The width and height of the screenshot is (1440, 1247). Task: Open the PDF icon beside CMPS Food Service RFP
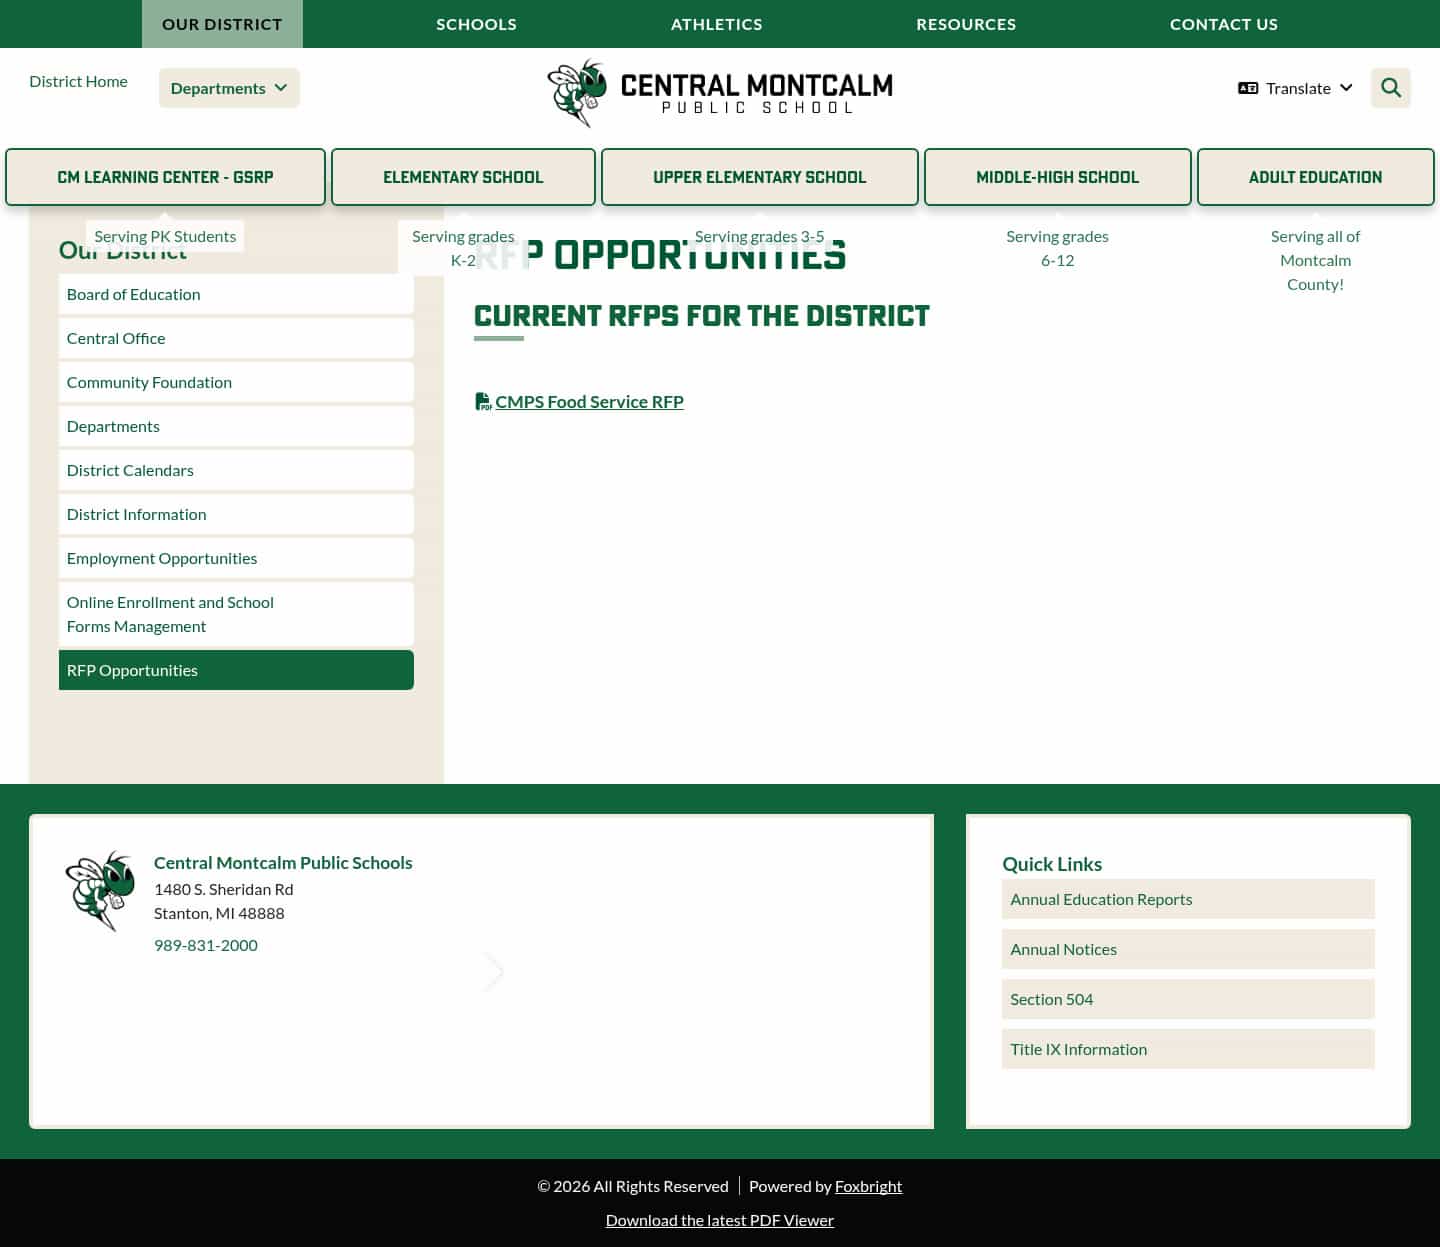pyautogui.click(x=483, y=401)
